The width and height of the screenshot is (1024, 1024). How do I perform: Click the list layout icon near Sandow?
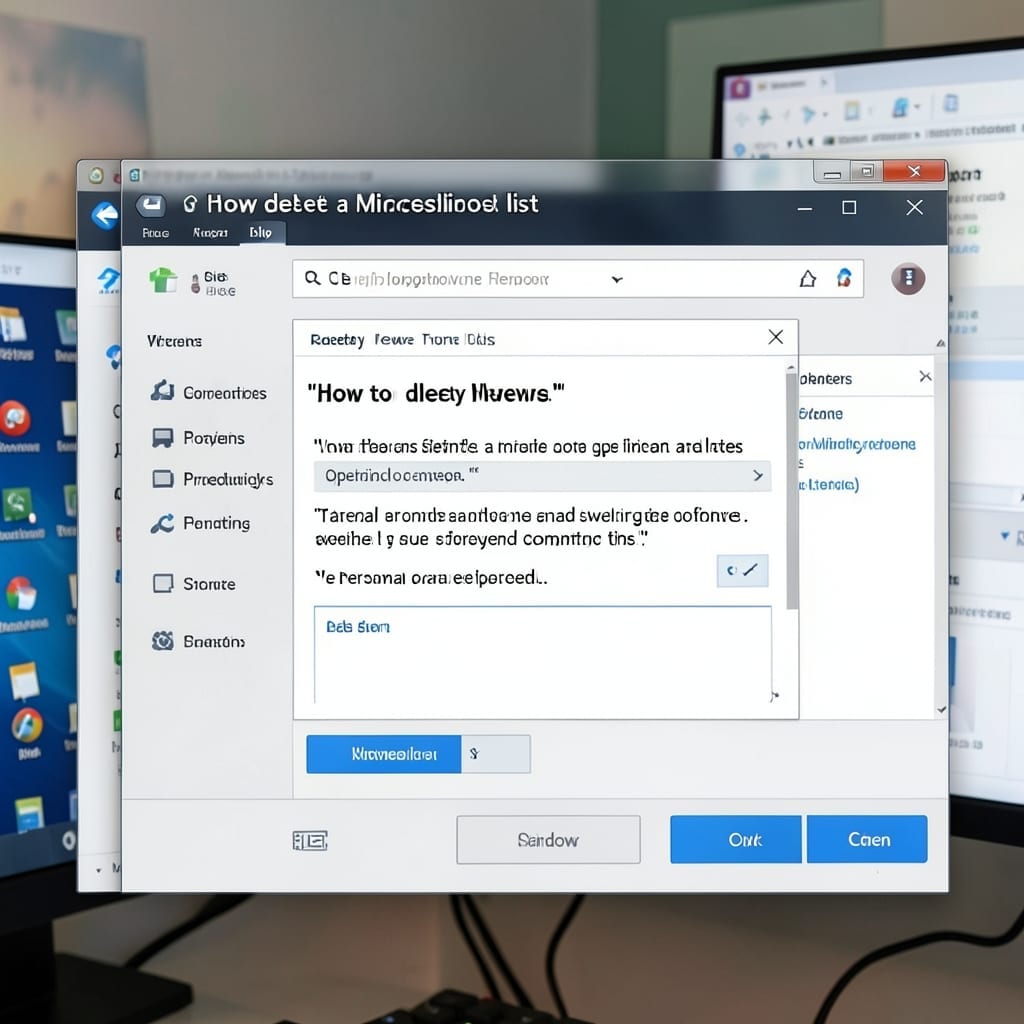point(310,840)
